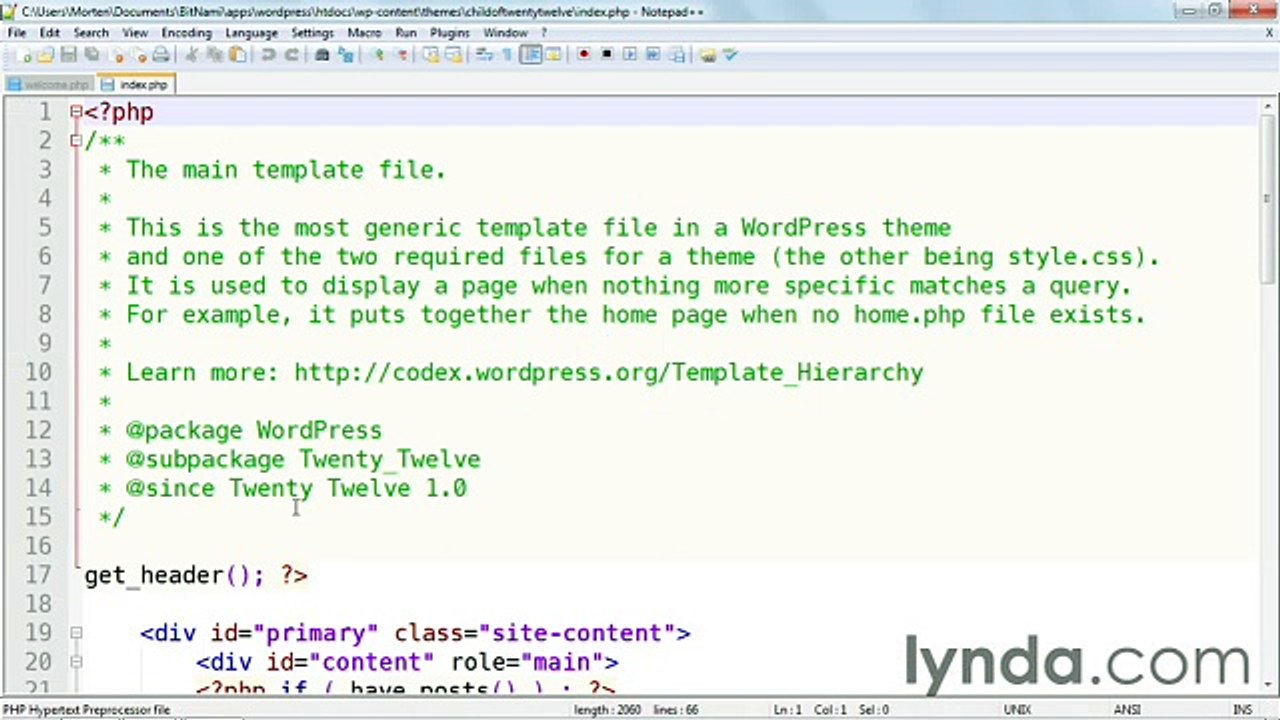Screen dimensions: 1280x720
Task: Click the Open file toolbar icon
Action: point(45,55)
